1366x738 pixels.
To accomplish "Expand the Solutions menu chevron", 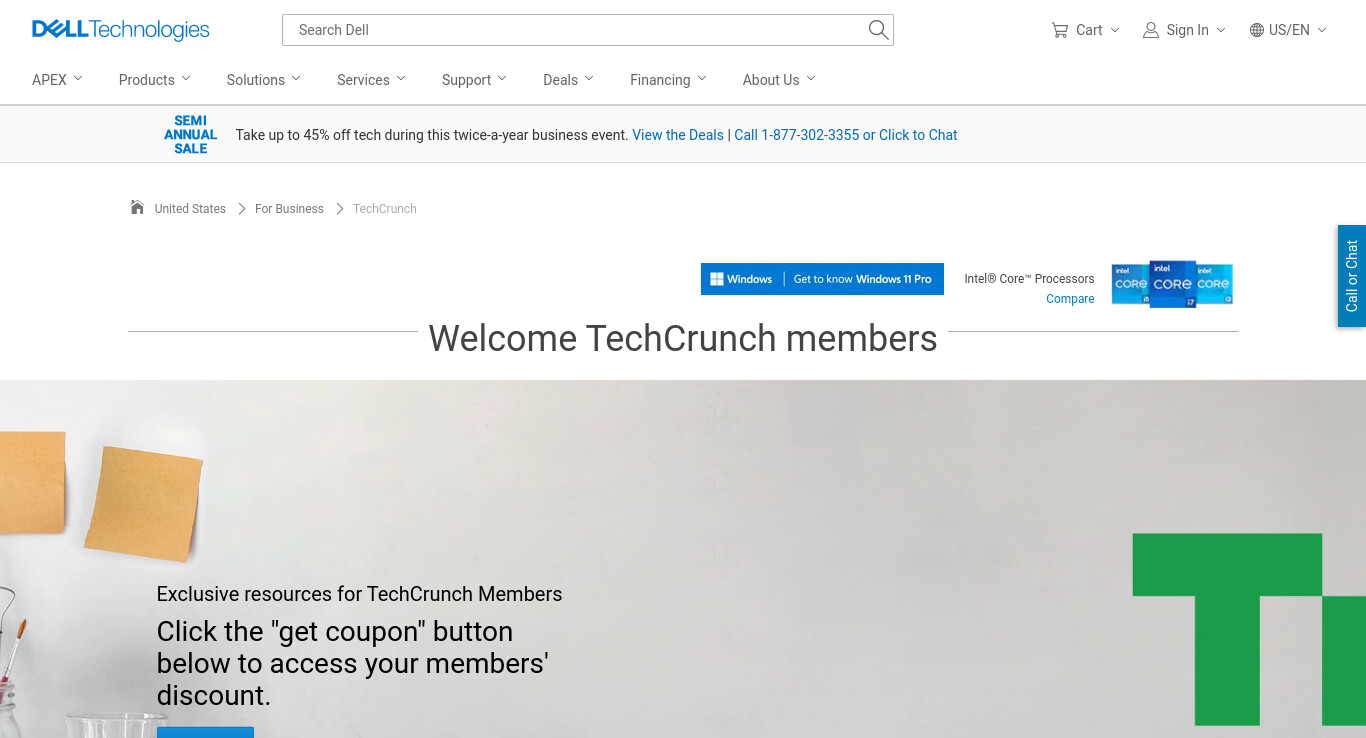I will click(x=296, y=78).
